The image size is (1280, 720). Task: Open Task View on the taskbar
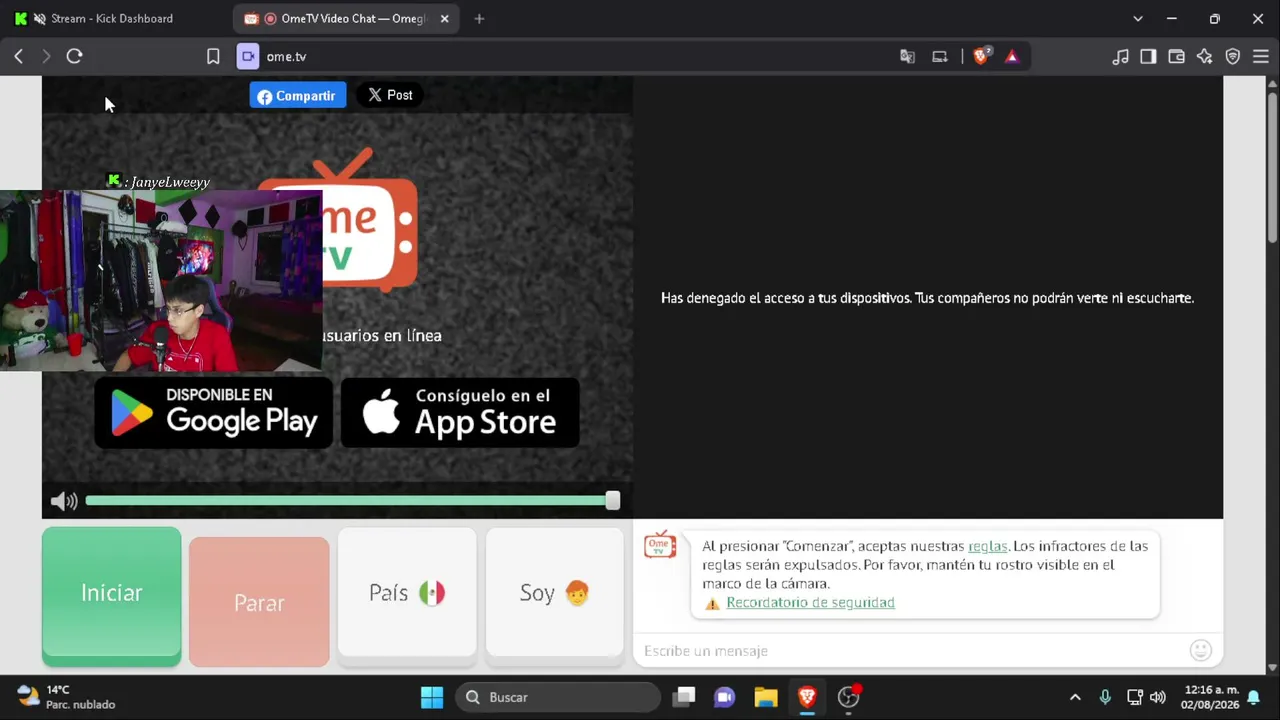(x=684, y=697)
